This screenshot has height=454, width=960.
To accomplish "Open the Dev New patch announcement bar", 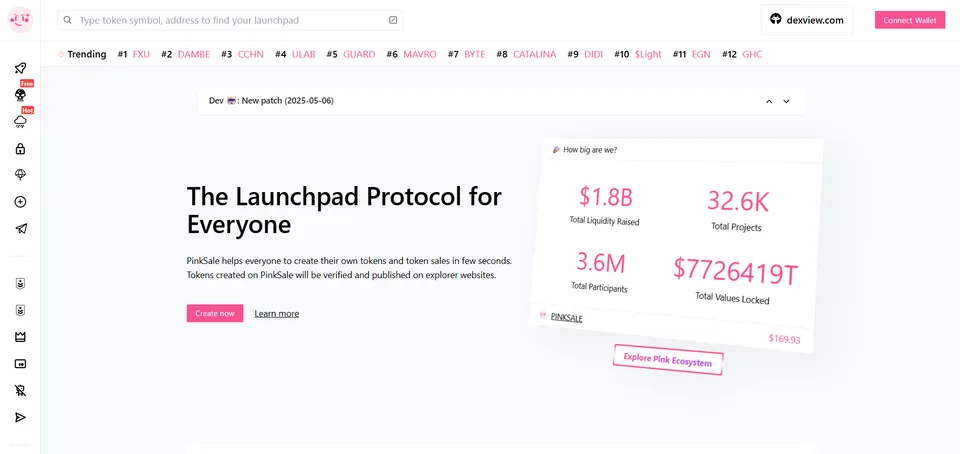I will point(501,101).
